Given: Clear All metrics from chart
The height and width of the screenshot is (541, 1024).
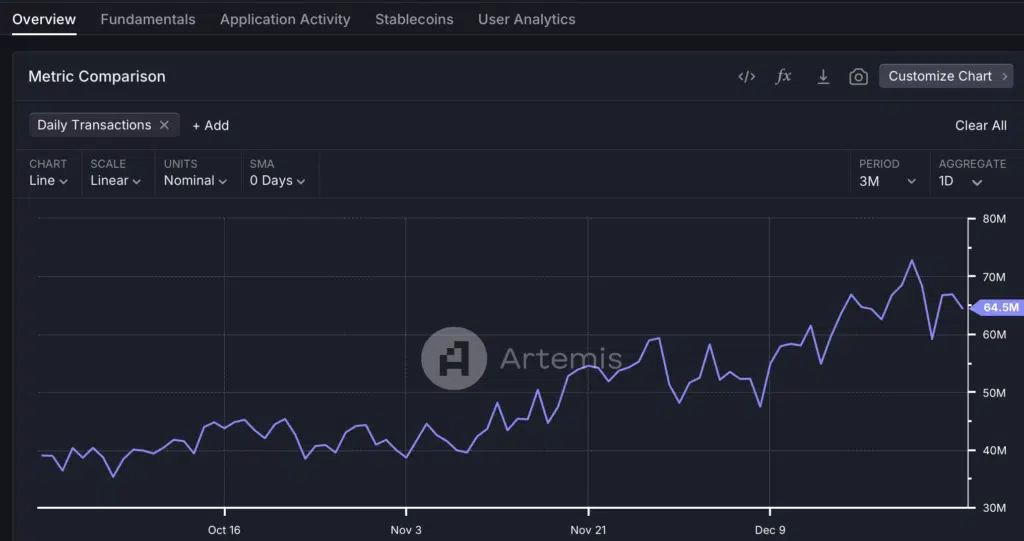Looking at the screenshot, I should click(x=980, y=125).
